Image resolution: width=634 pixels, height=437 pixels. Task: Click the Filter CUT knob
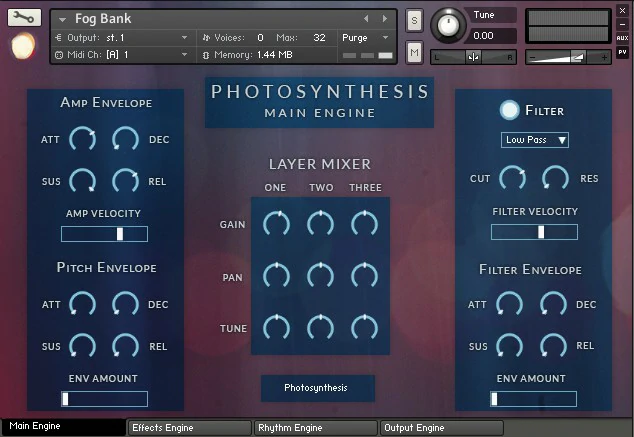point(512,179)
